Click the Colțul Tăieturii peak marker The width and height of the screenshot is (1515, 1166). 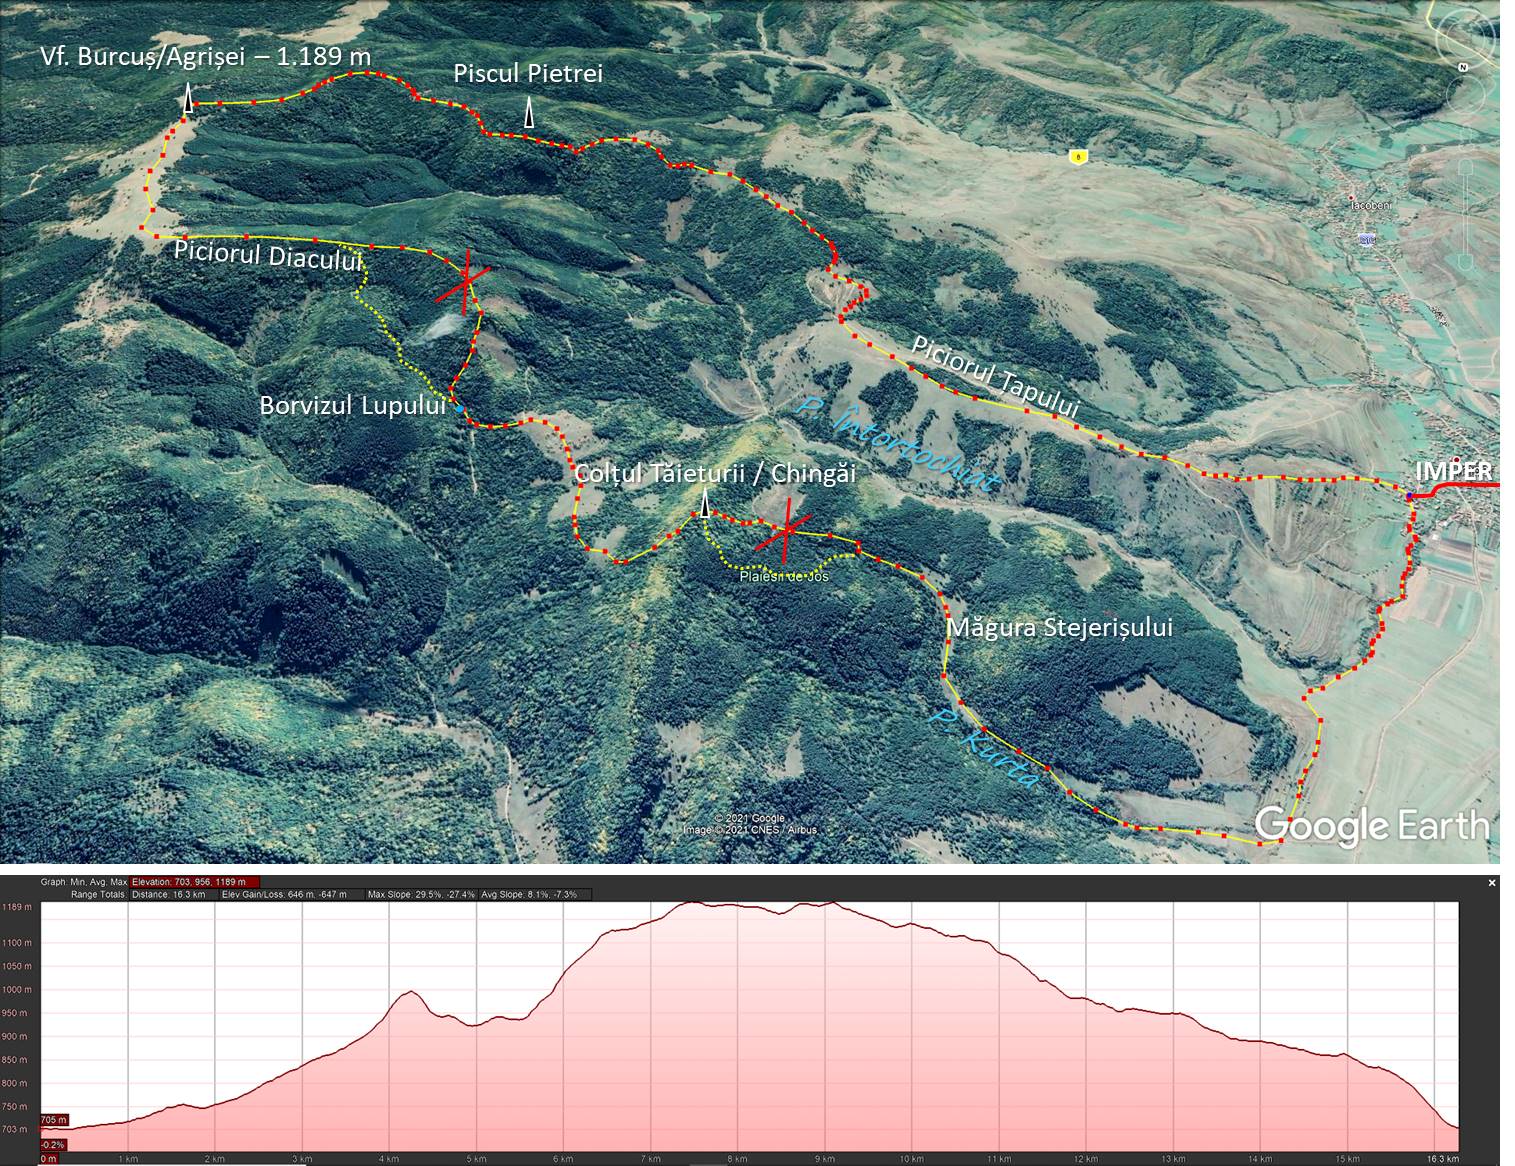tap(705, 506)
